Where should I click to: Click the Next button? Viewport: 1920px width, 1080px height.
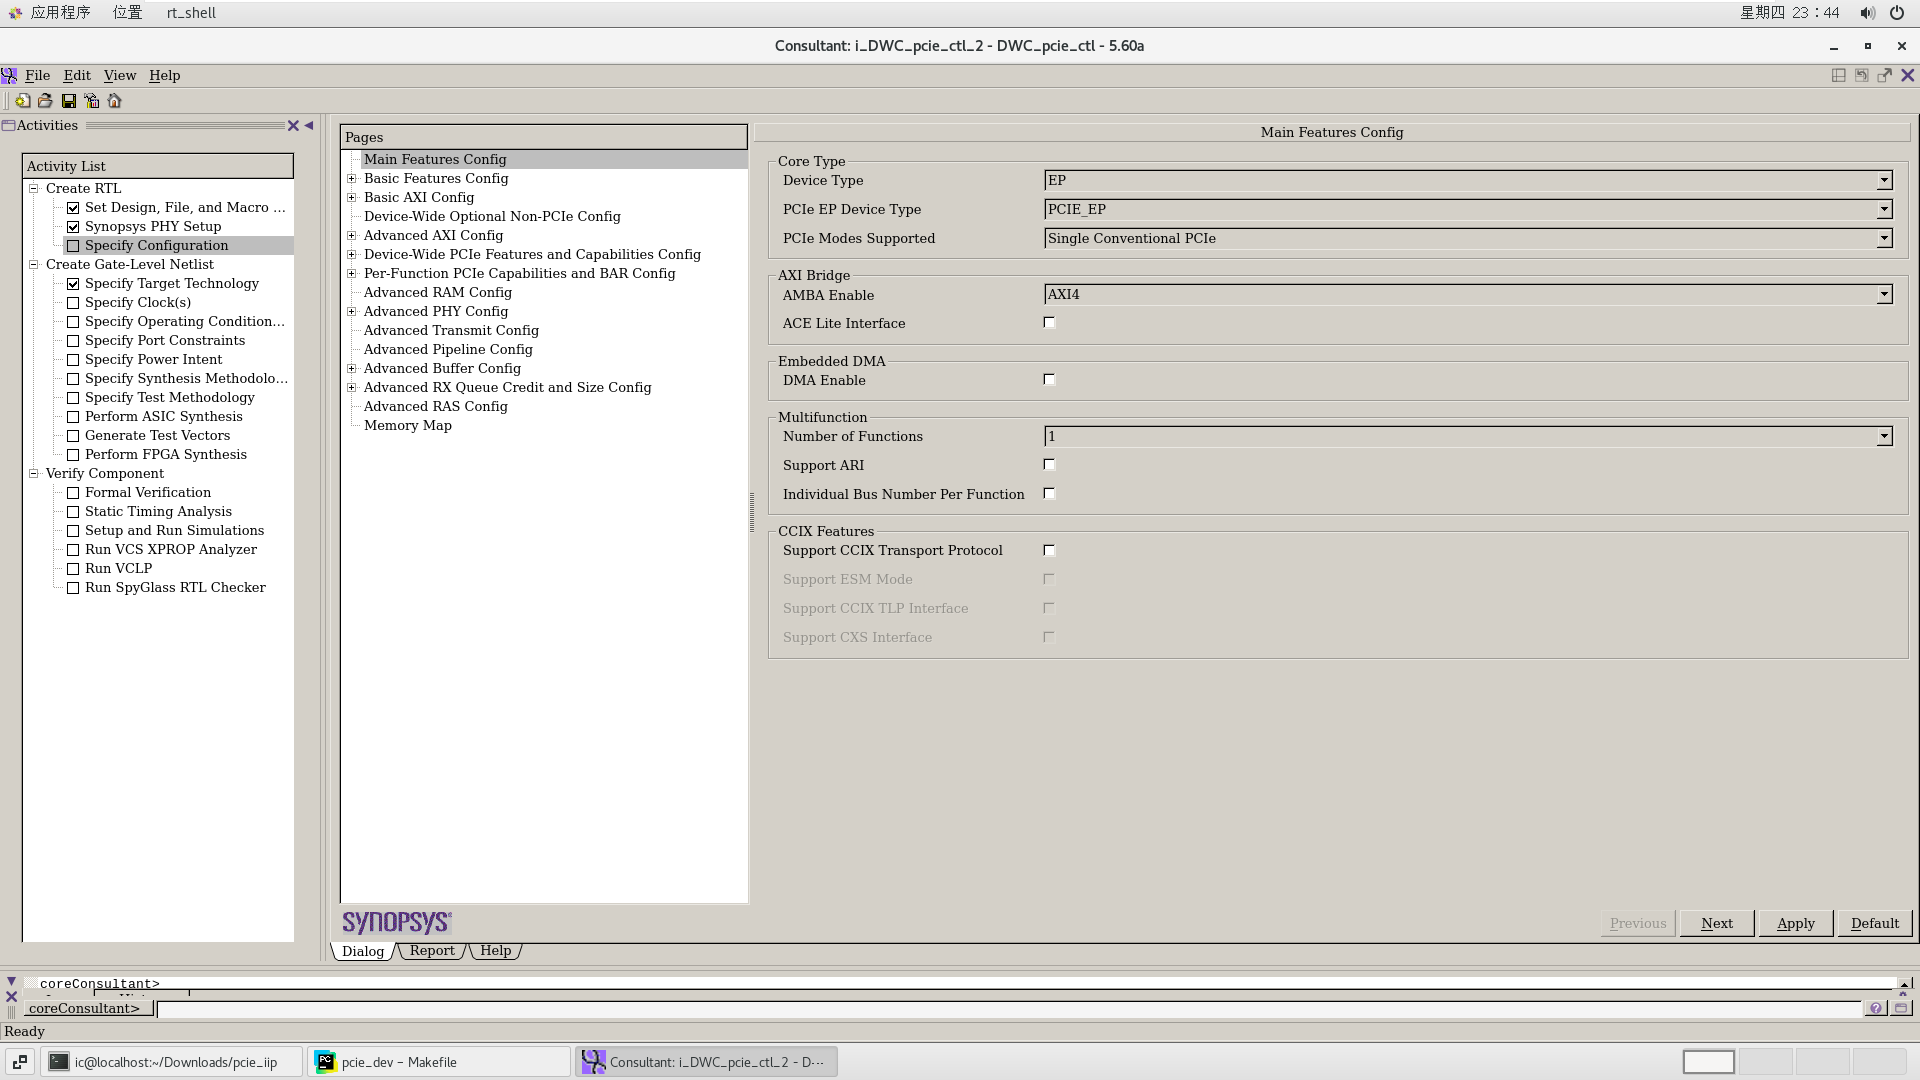[x=1717, y=923]
